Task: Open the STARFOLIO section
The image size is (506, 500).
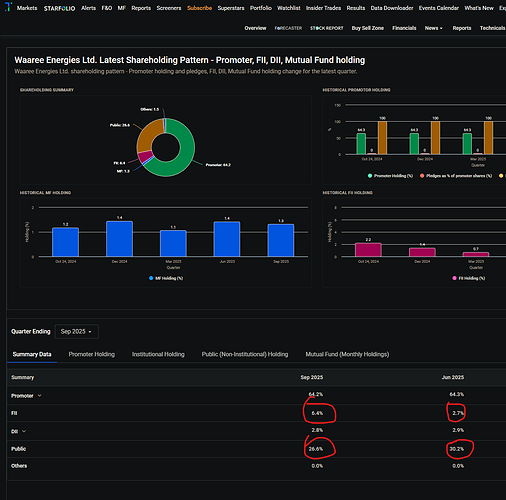Action: coord(59,8)
